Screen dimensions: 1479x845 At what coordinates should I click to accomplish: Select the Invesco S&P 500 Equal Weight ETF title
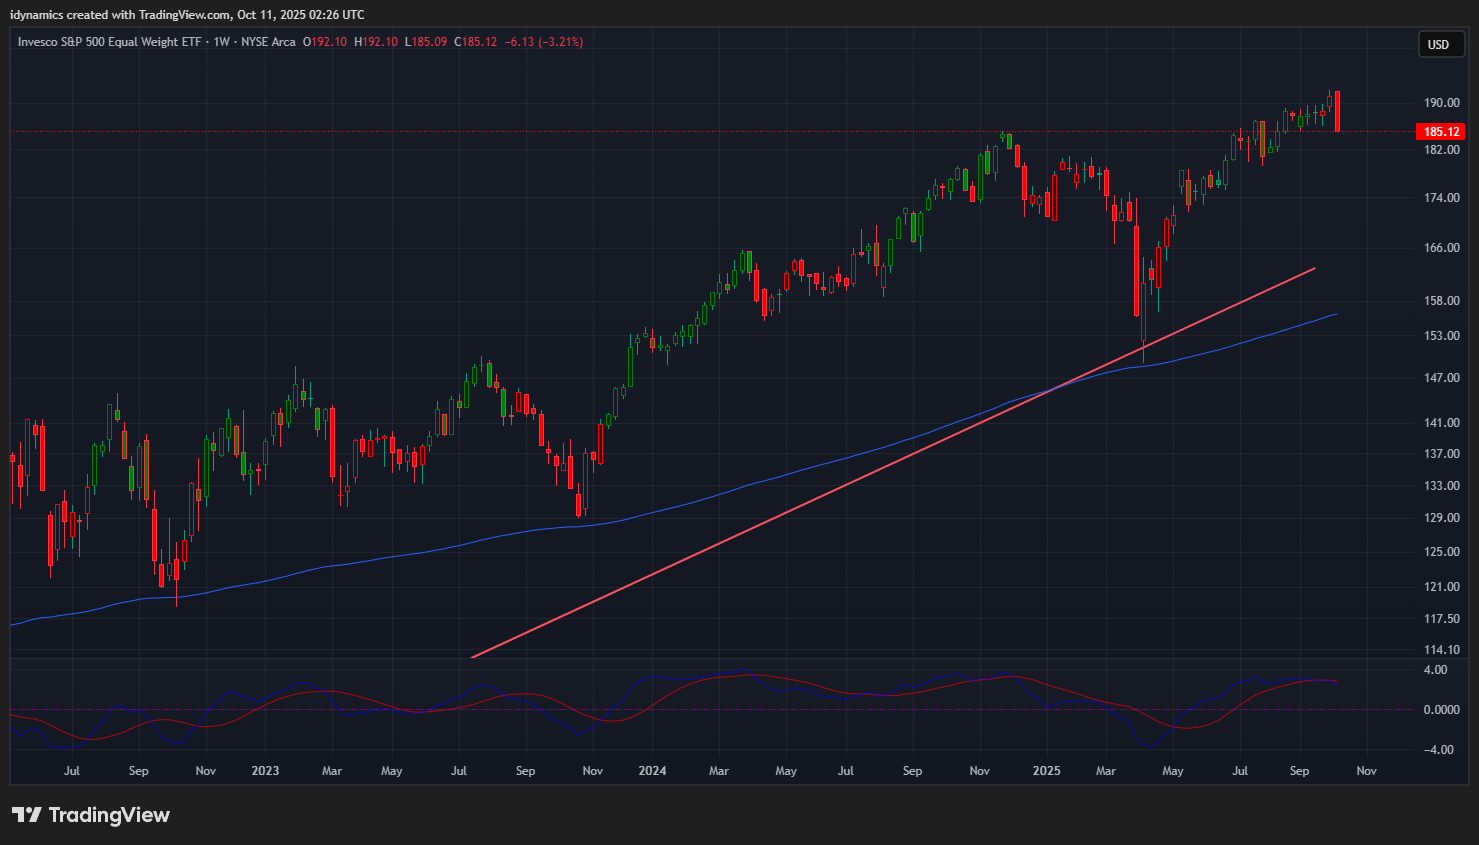click(109, 42)
